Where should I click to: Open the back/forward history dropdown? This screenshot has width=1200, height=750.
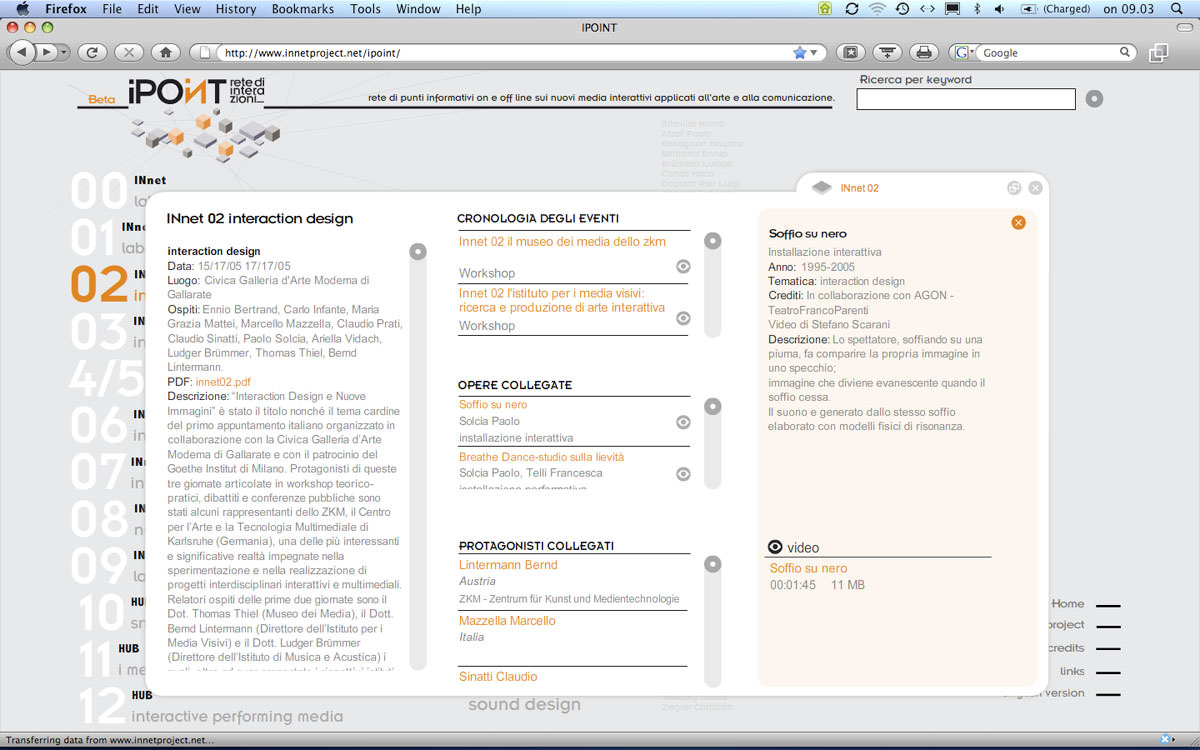click(x=64, y=52)
